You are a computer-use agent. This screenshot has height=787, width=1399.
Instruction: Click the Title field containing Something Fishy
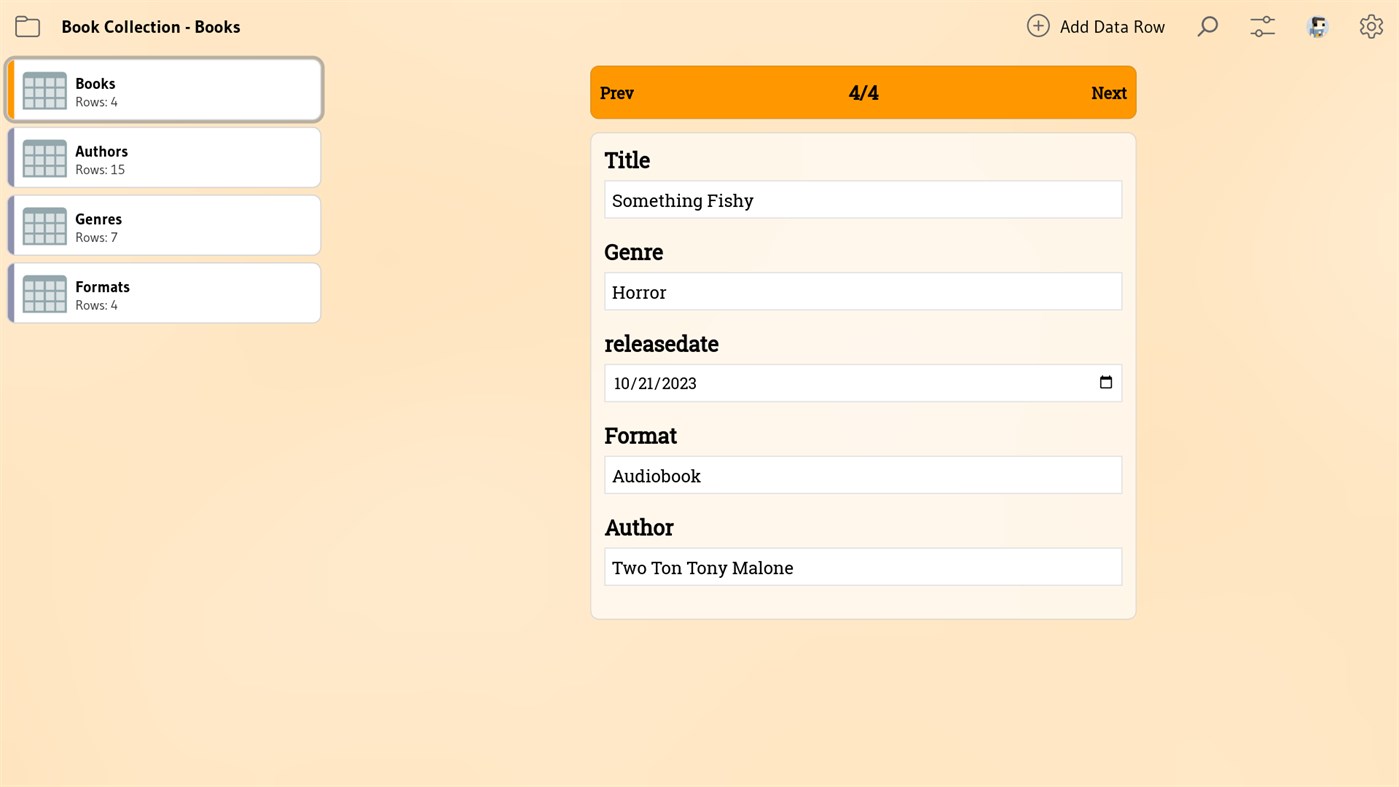pyautogui.click(x=862, y=199)
